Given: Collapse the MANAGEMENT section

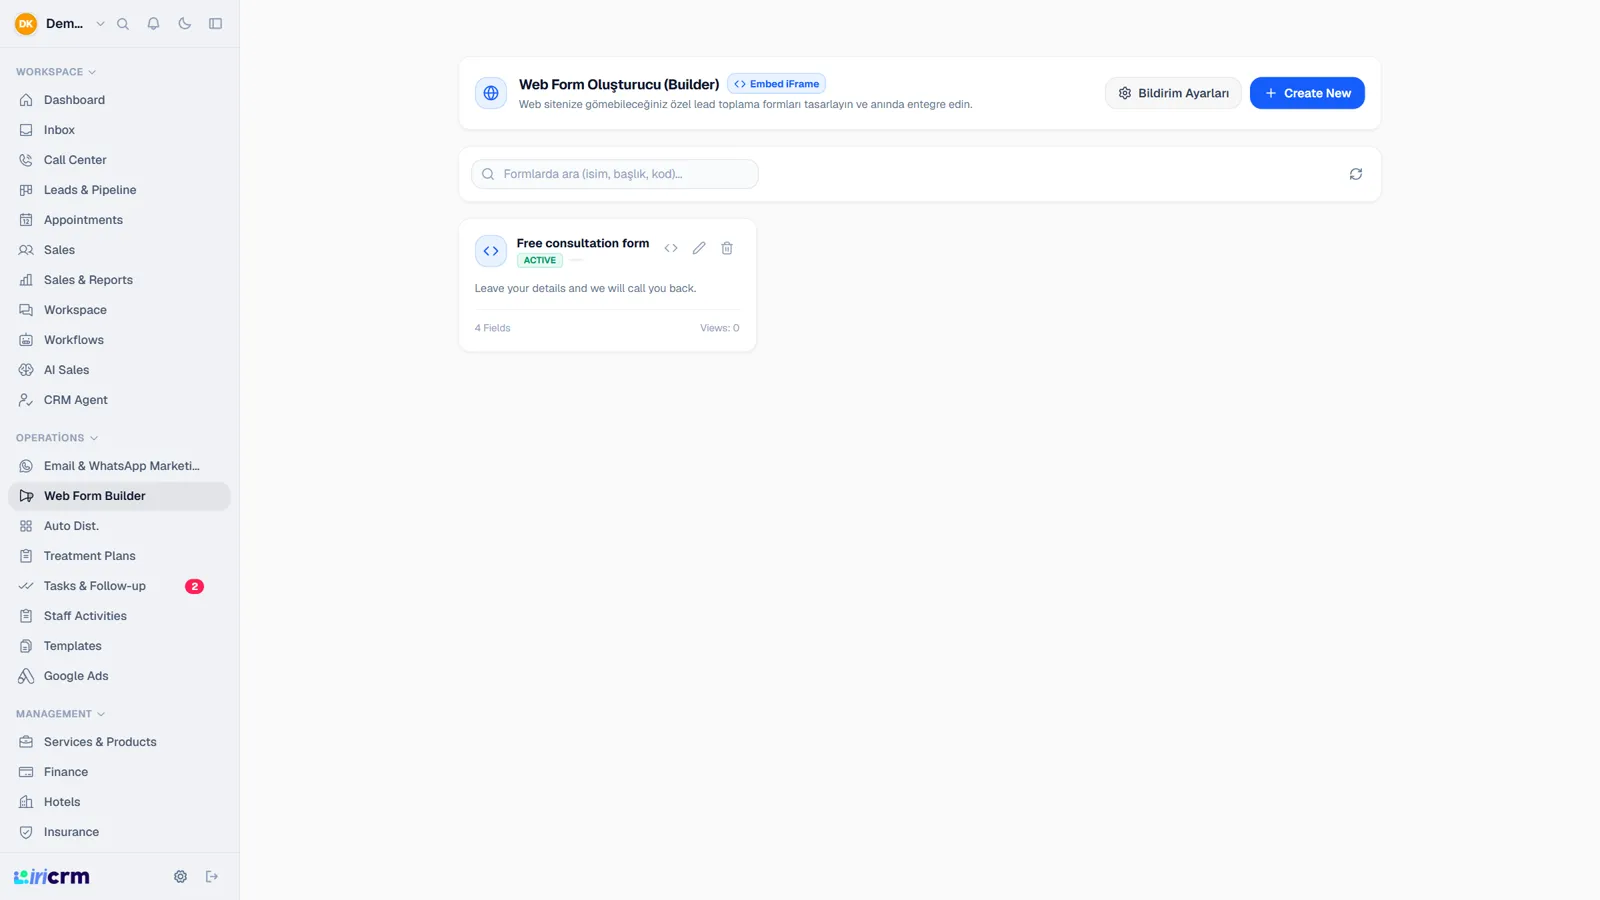Looking at the screenshot, I should coord(61,714).
